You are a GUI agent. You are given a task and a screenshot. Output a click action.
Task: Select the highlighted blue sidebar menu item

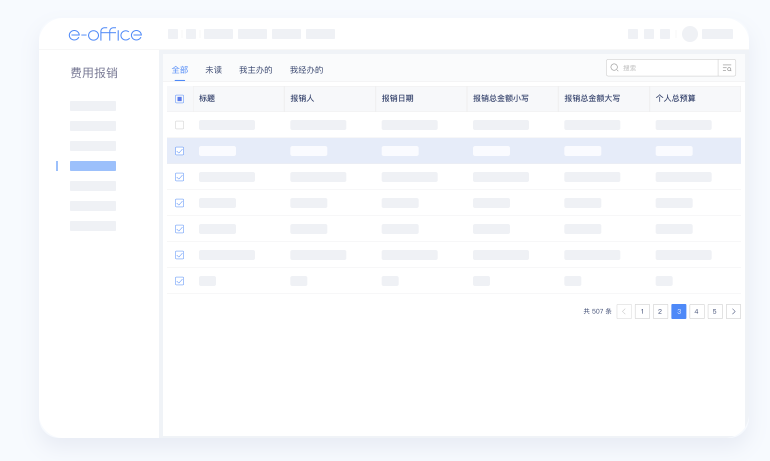pyautogui.click(x=93, y=166)
